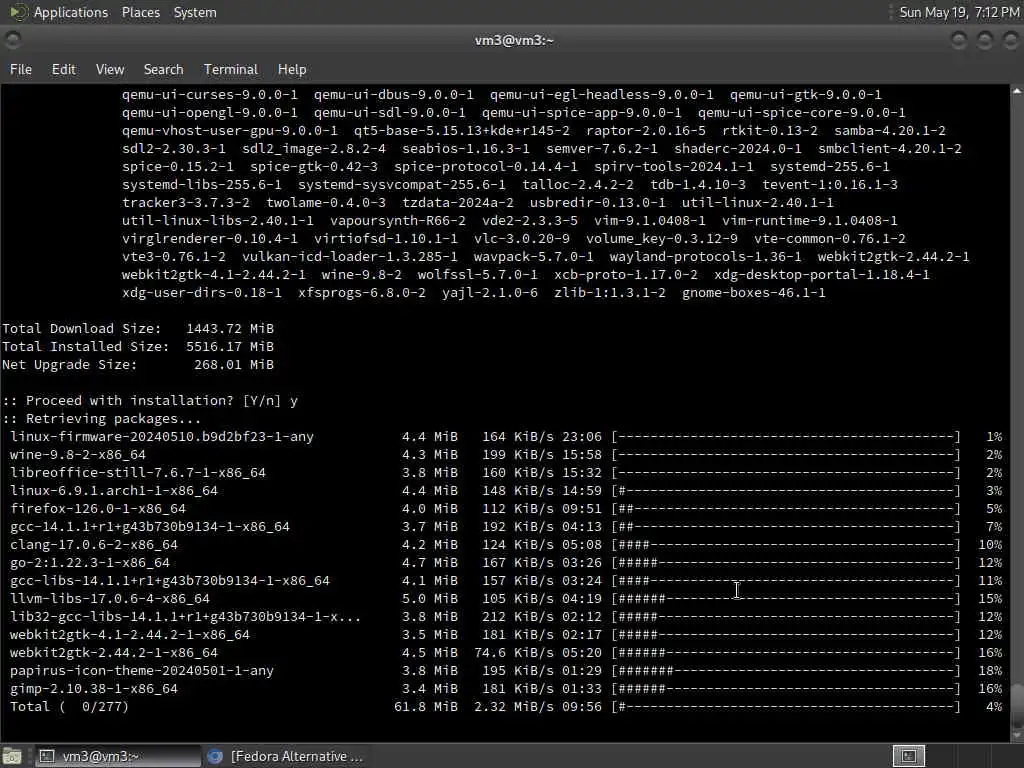Open the Edit menu
Screen dimensions: 1024x768
coord(63,69)
